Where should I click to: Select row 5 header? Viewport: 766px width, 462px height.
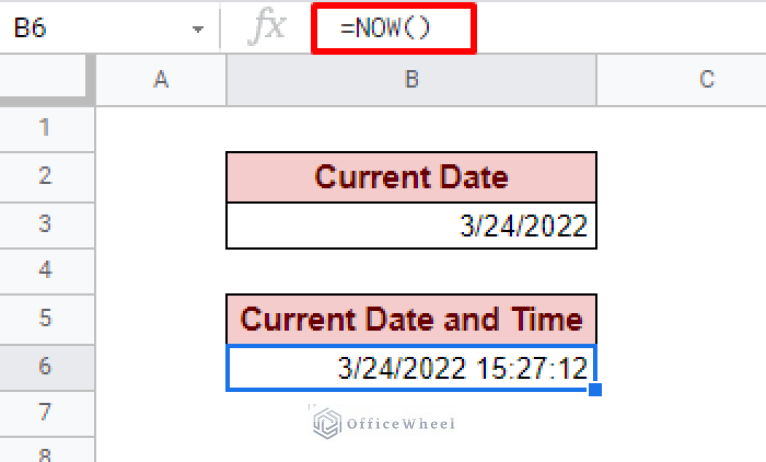point(46,319)
